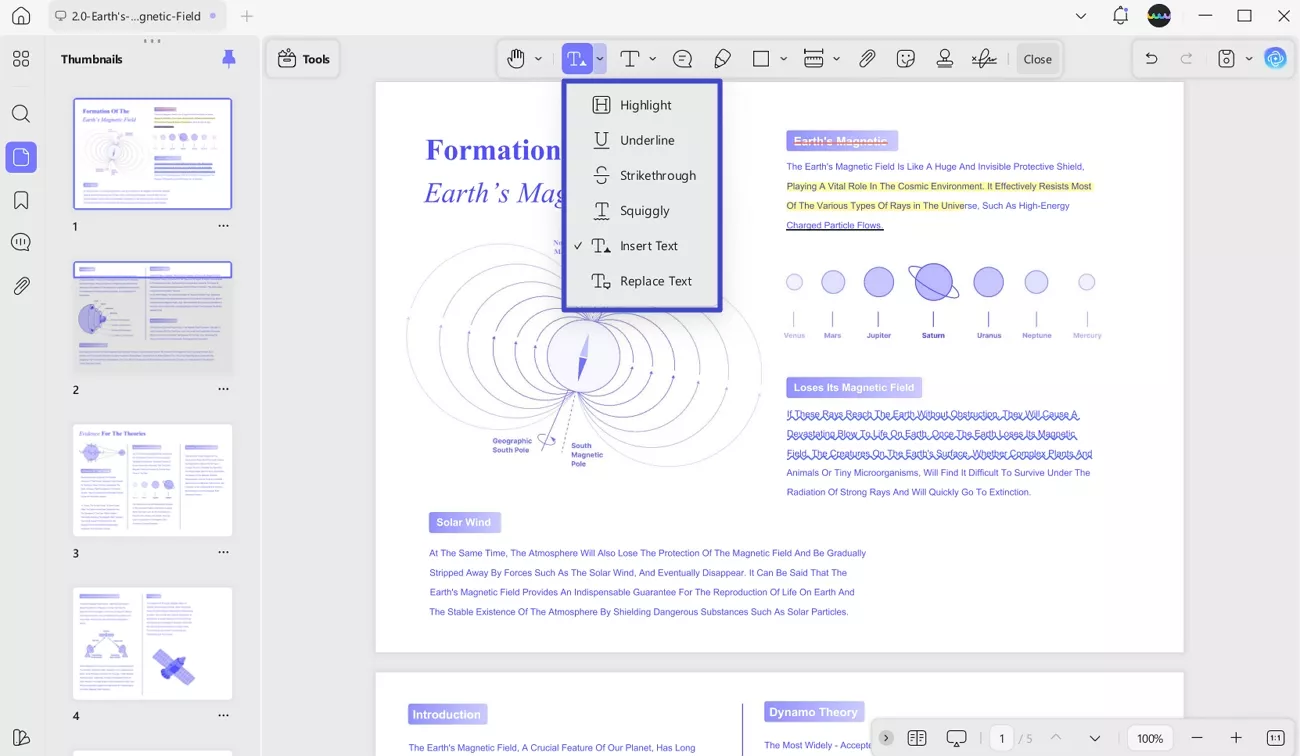Unpin the Thumbnails panel
The height and width of the screenshot is (756, 1300).
coord(229,58)
